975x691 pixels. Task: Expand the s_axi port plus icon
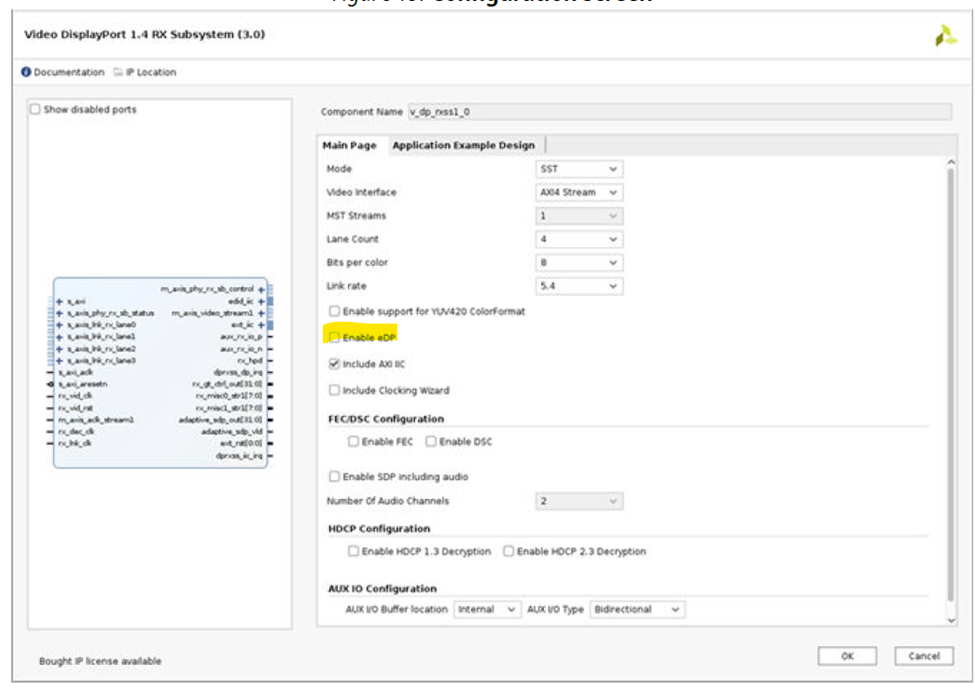pos(60,301)
